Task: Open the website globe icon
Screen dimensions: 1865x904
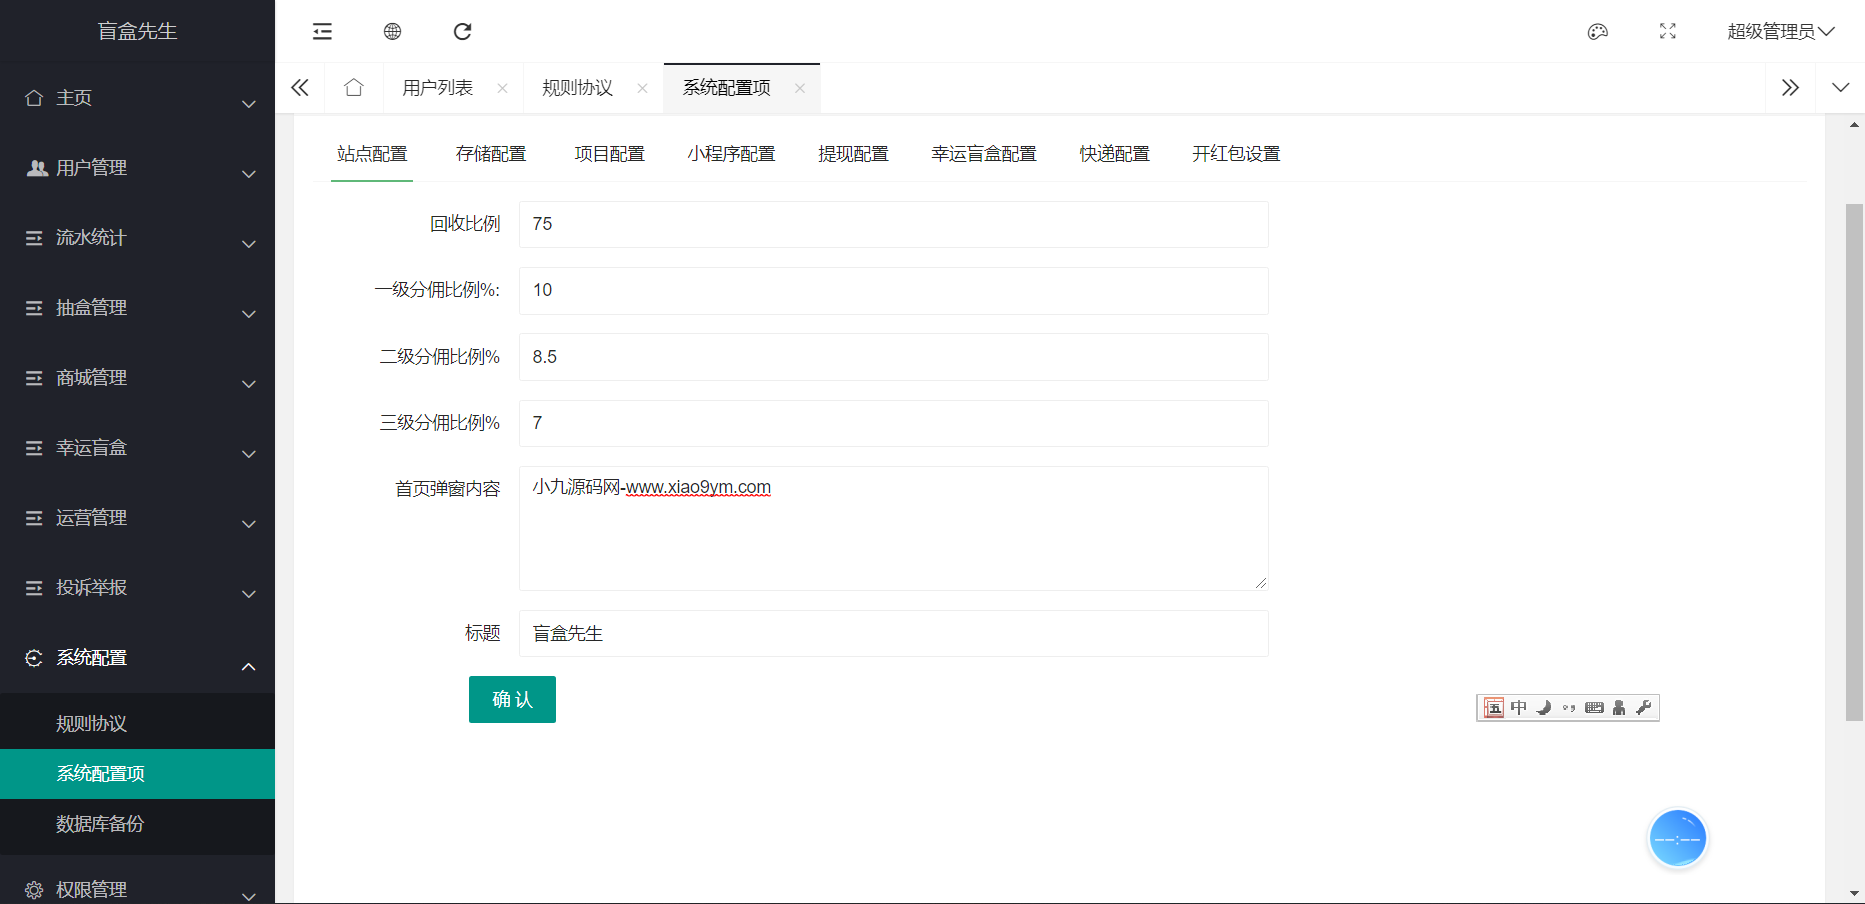Action: click(392, 32)
